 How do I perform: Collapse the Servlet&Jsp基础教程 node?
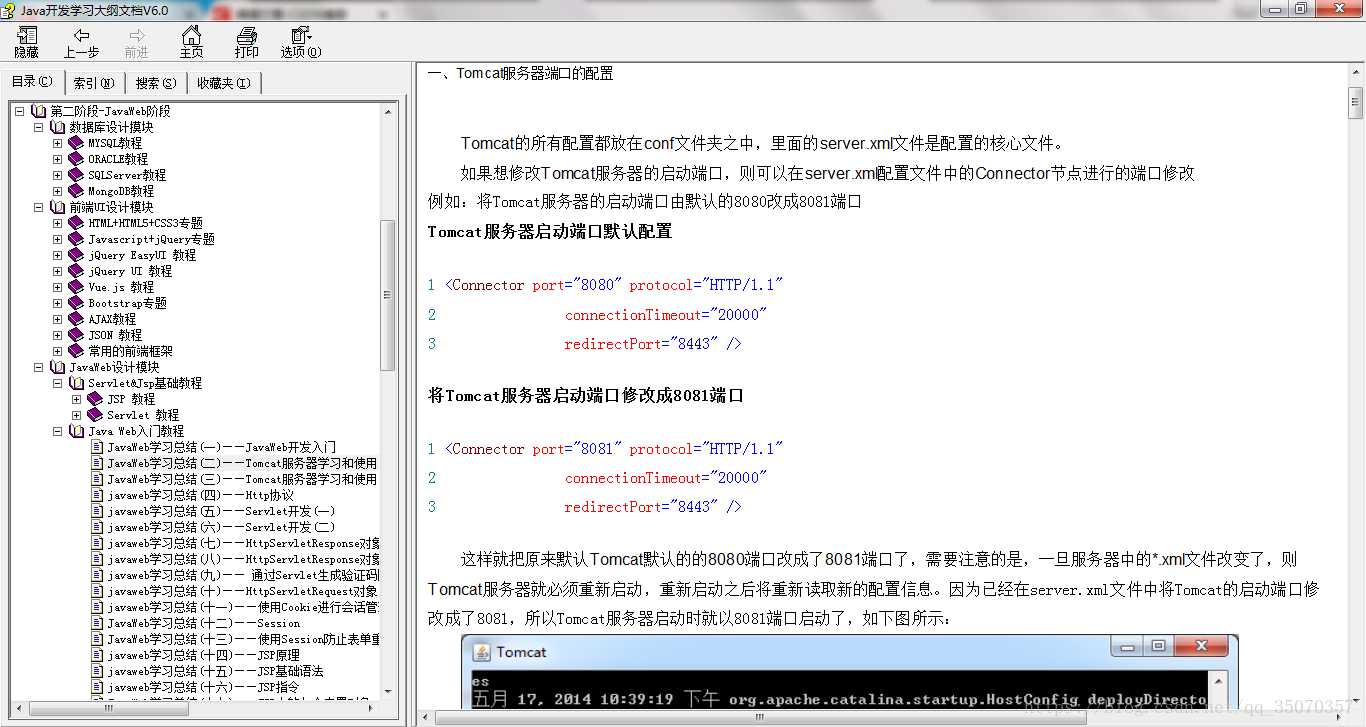click(58, 383)
